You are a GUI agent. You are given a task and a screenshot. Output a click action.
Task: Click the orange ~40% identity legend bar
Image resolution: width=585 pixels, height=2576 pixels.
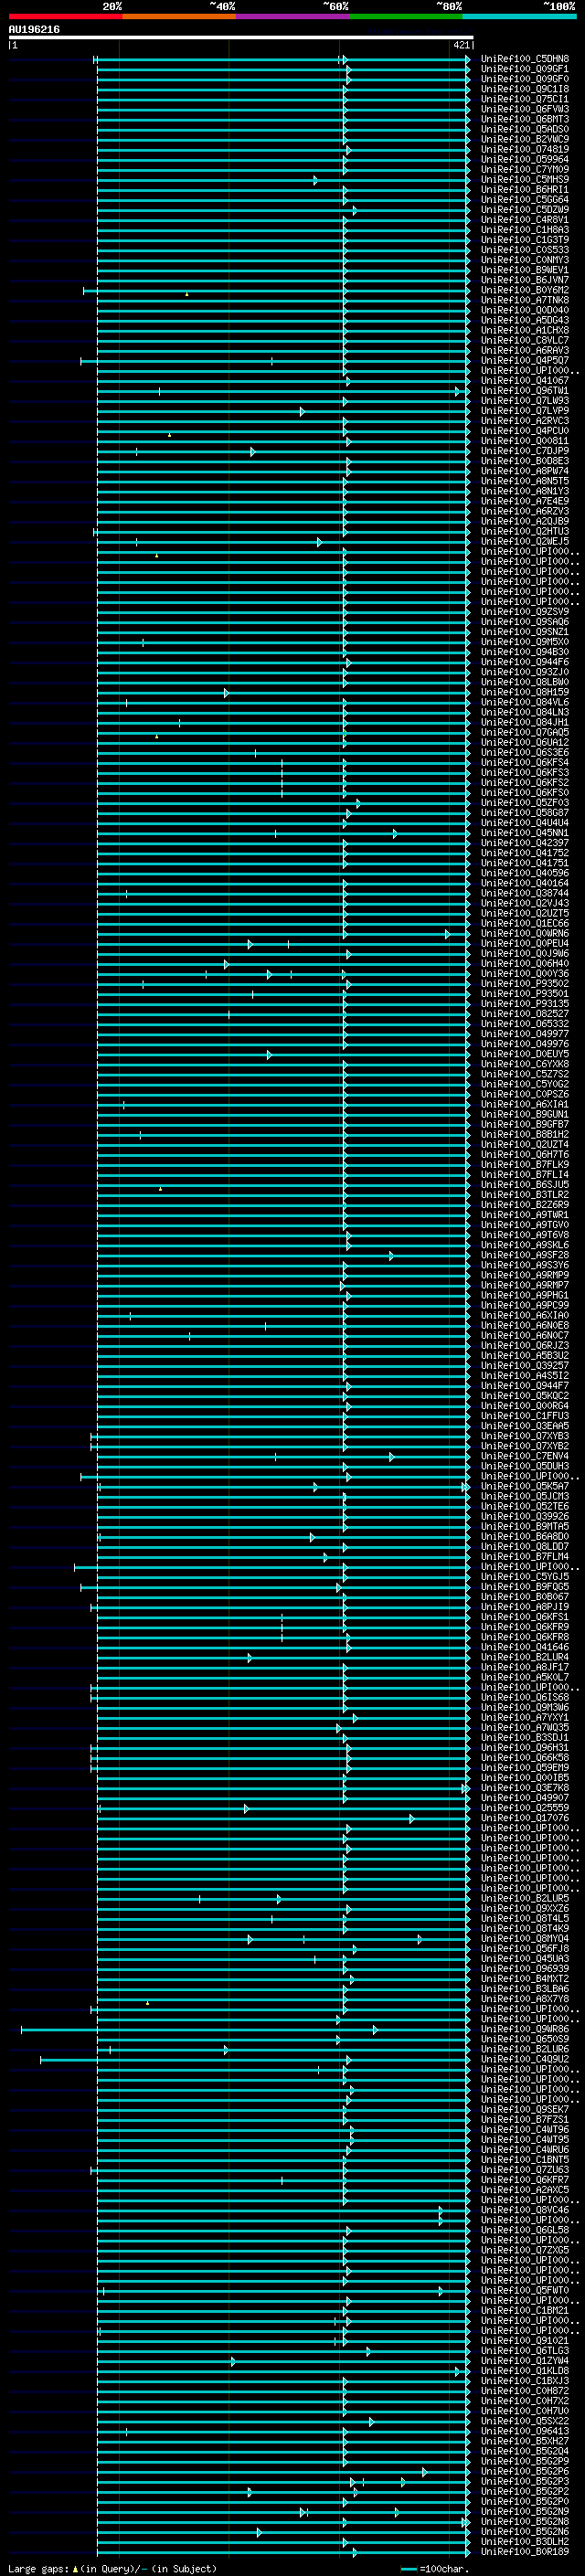coord(179,16)
